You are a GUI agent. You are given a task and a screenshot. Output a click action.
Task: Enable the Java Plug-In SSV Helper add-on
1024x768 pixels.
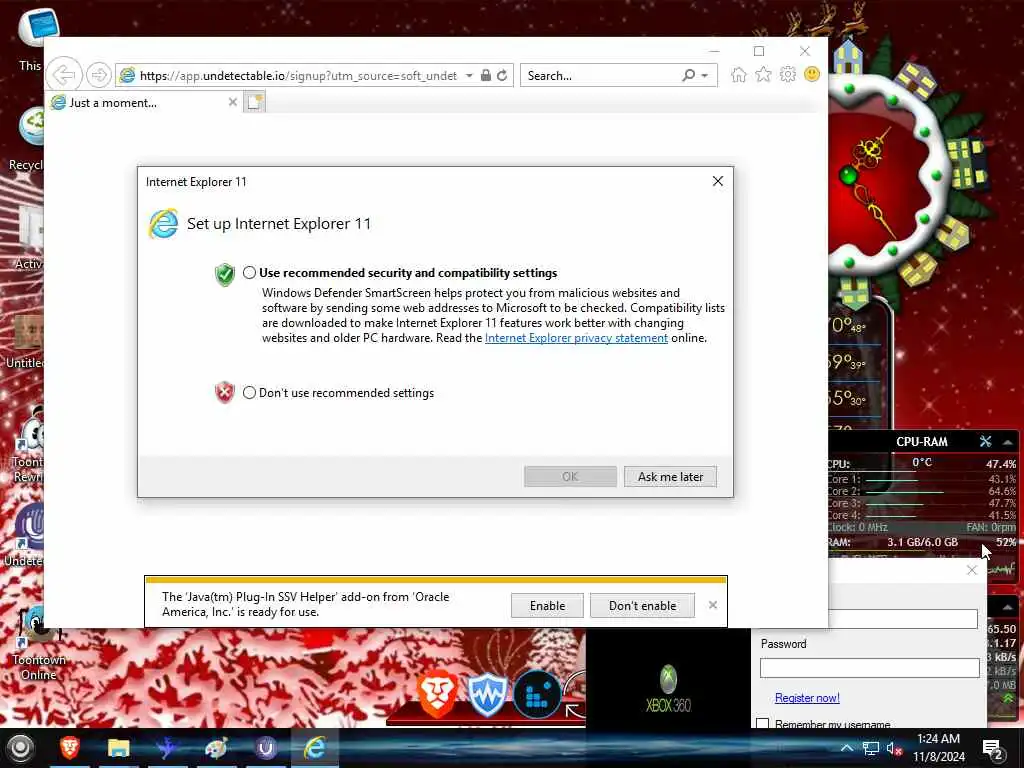click(547, 605)
